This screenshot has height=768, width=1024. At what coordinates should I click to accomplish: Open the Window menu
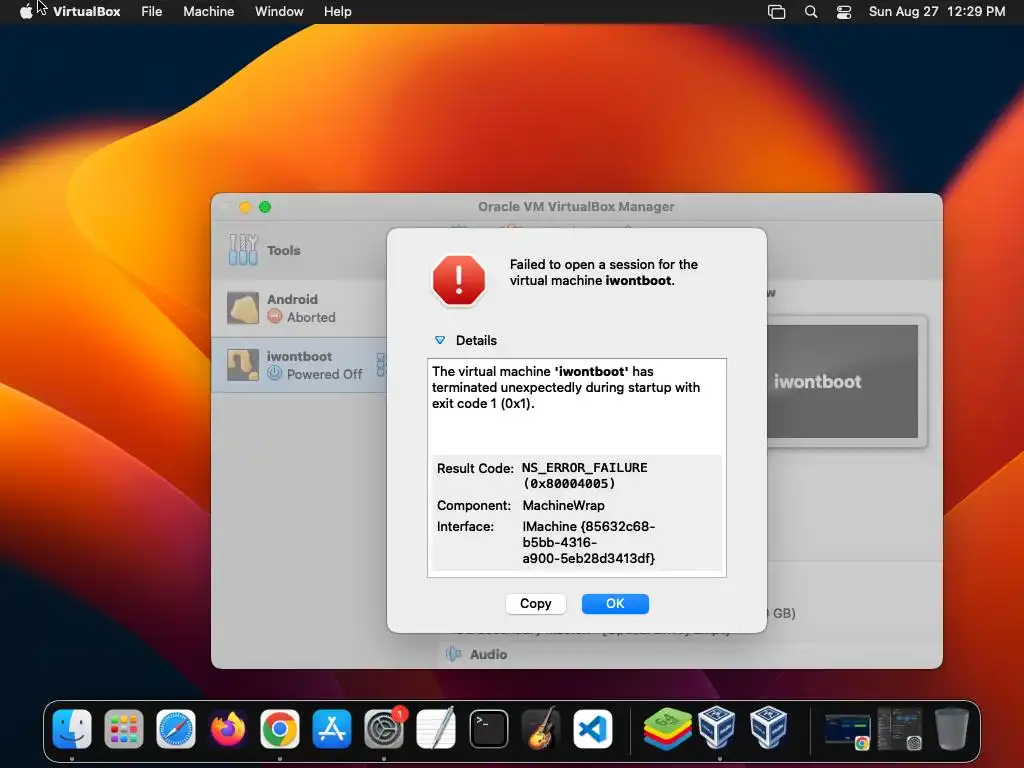pos(279,11)
